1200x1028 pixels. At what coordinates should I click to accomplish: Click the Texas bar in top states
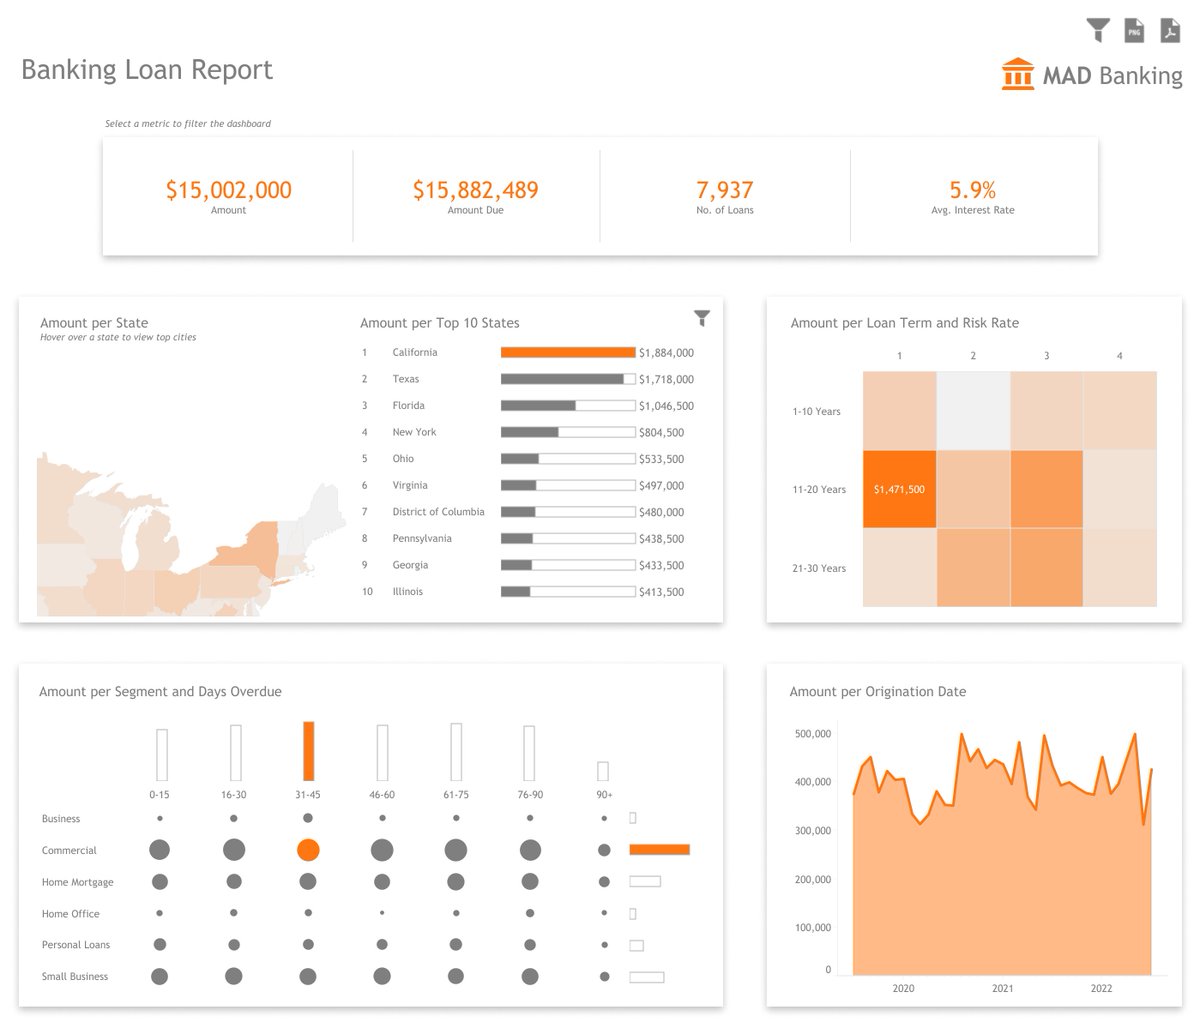[x=568, y=379]
